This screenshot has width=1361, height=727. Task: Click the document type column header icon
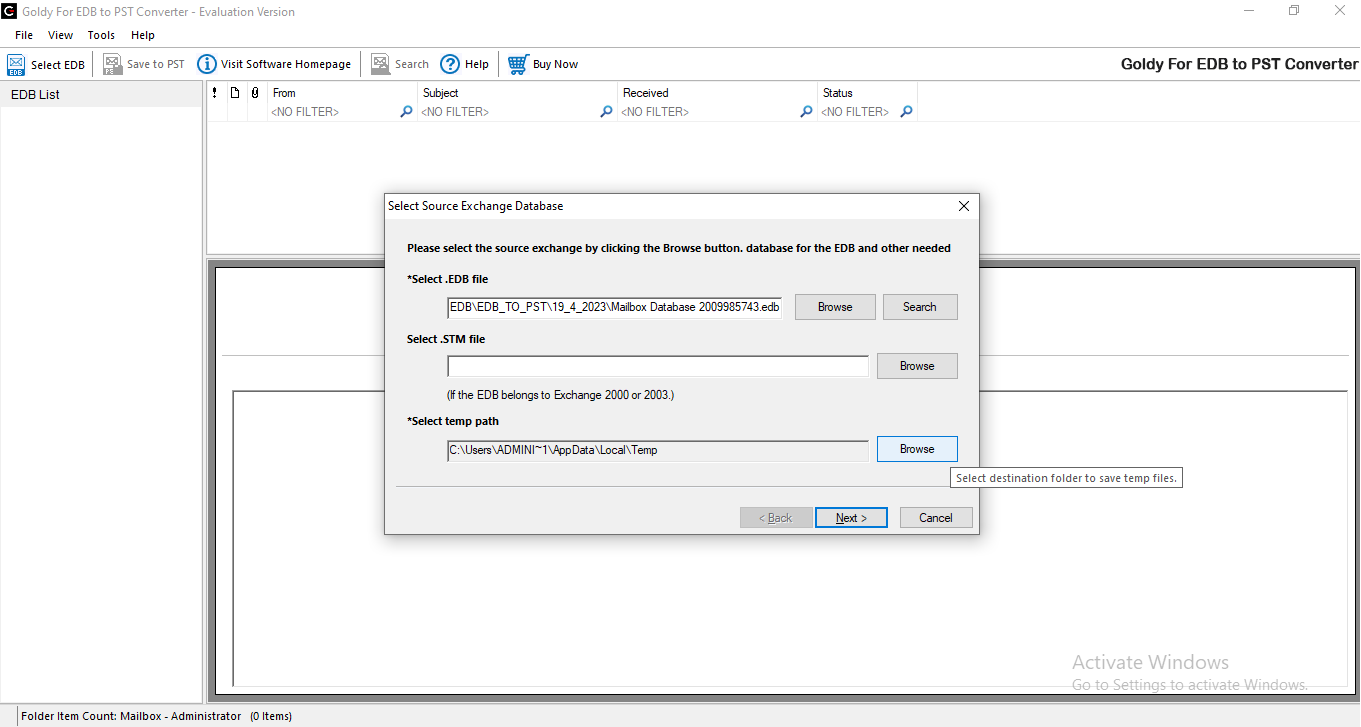coord(235,93)
